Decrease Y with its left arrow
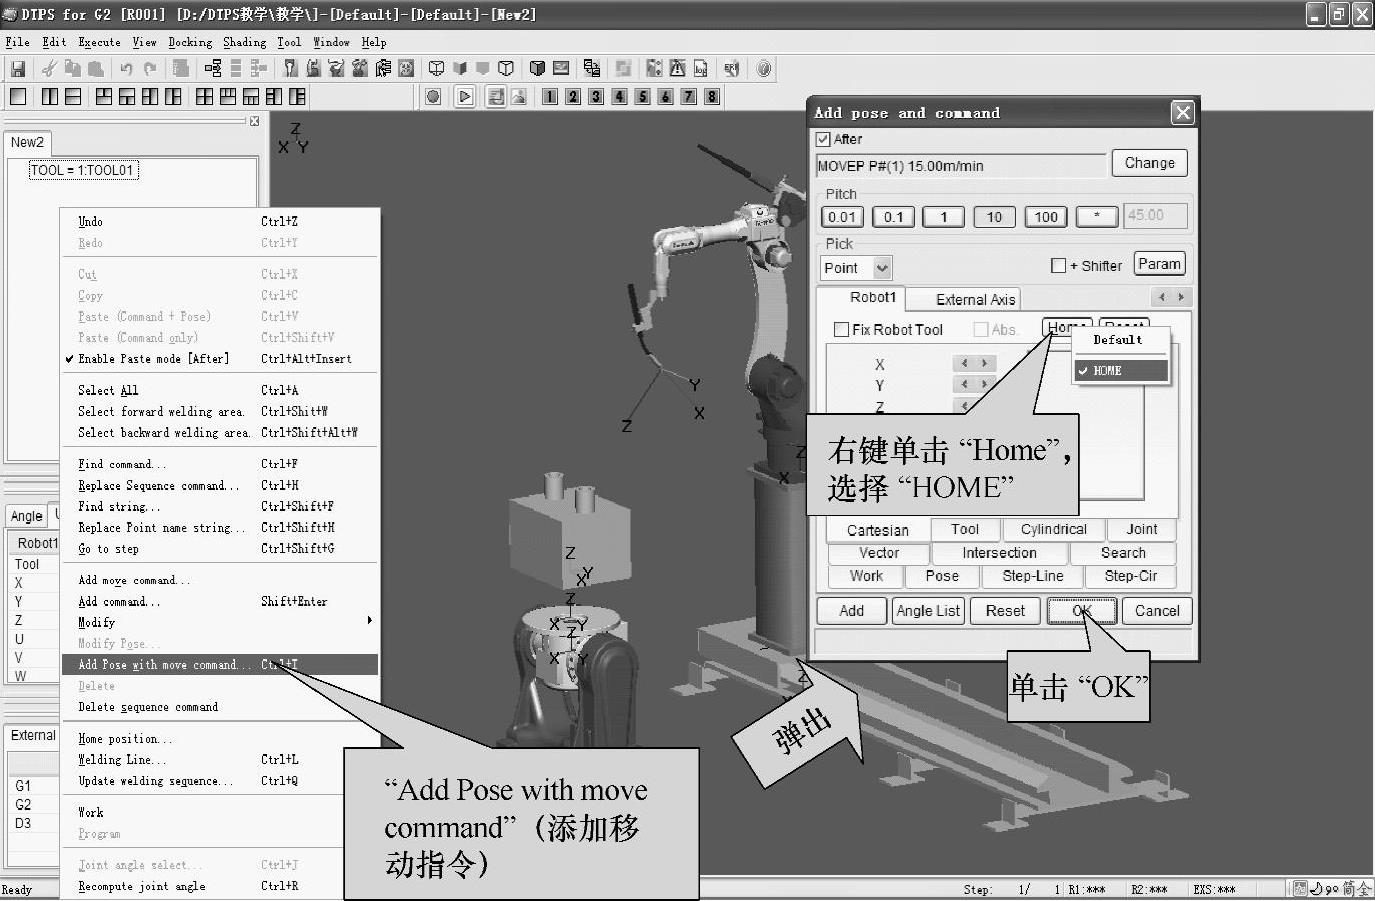 pyautogui.click(x=964, y=384)
